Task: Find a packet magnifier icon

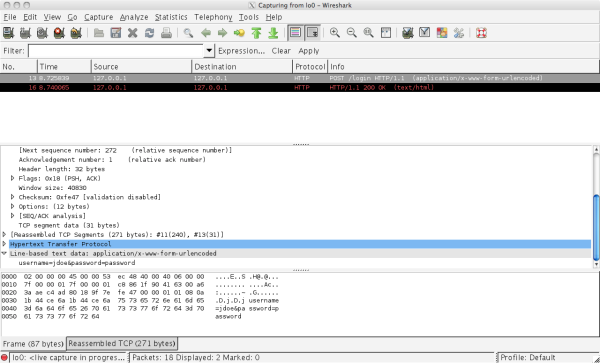Action: [x=188, y=33]
